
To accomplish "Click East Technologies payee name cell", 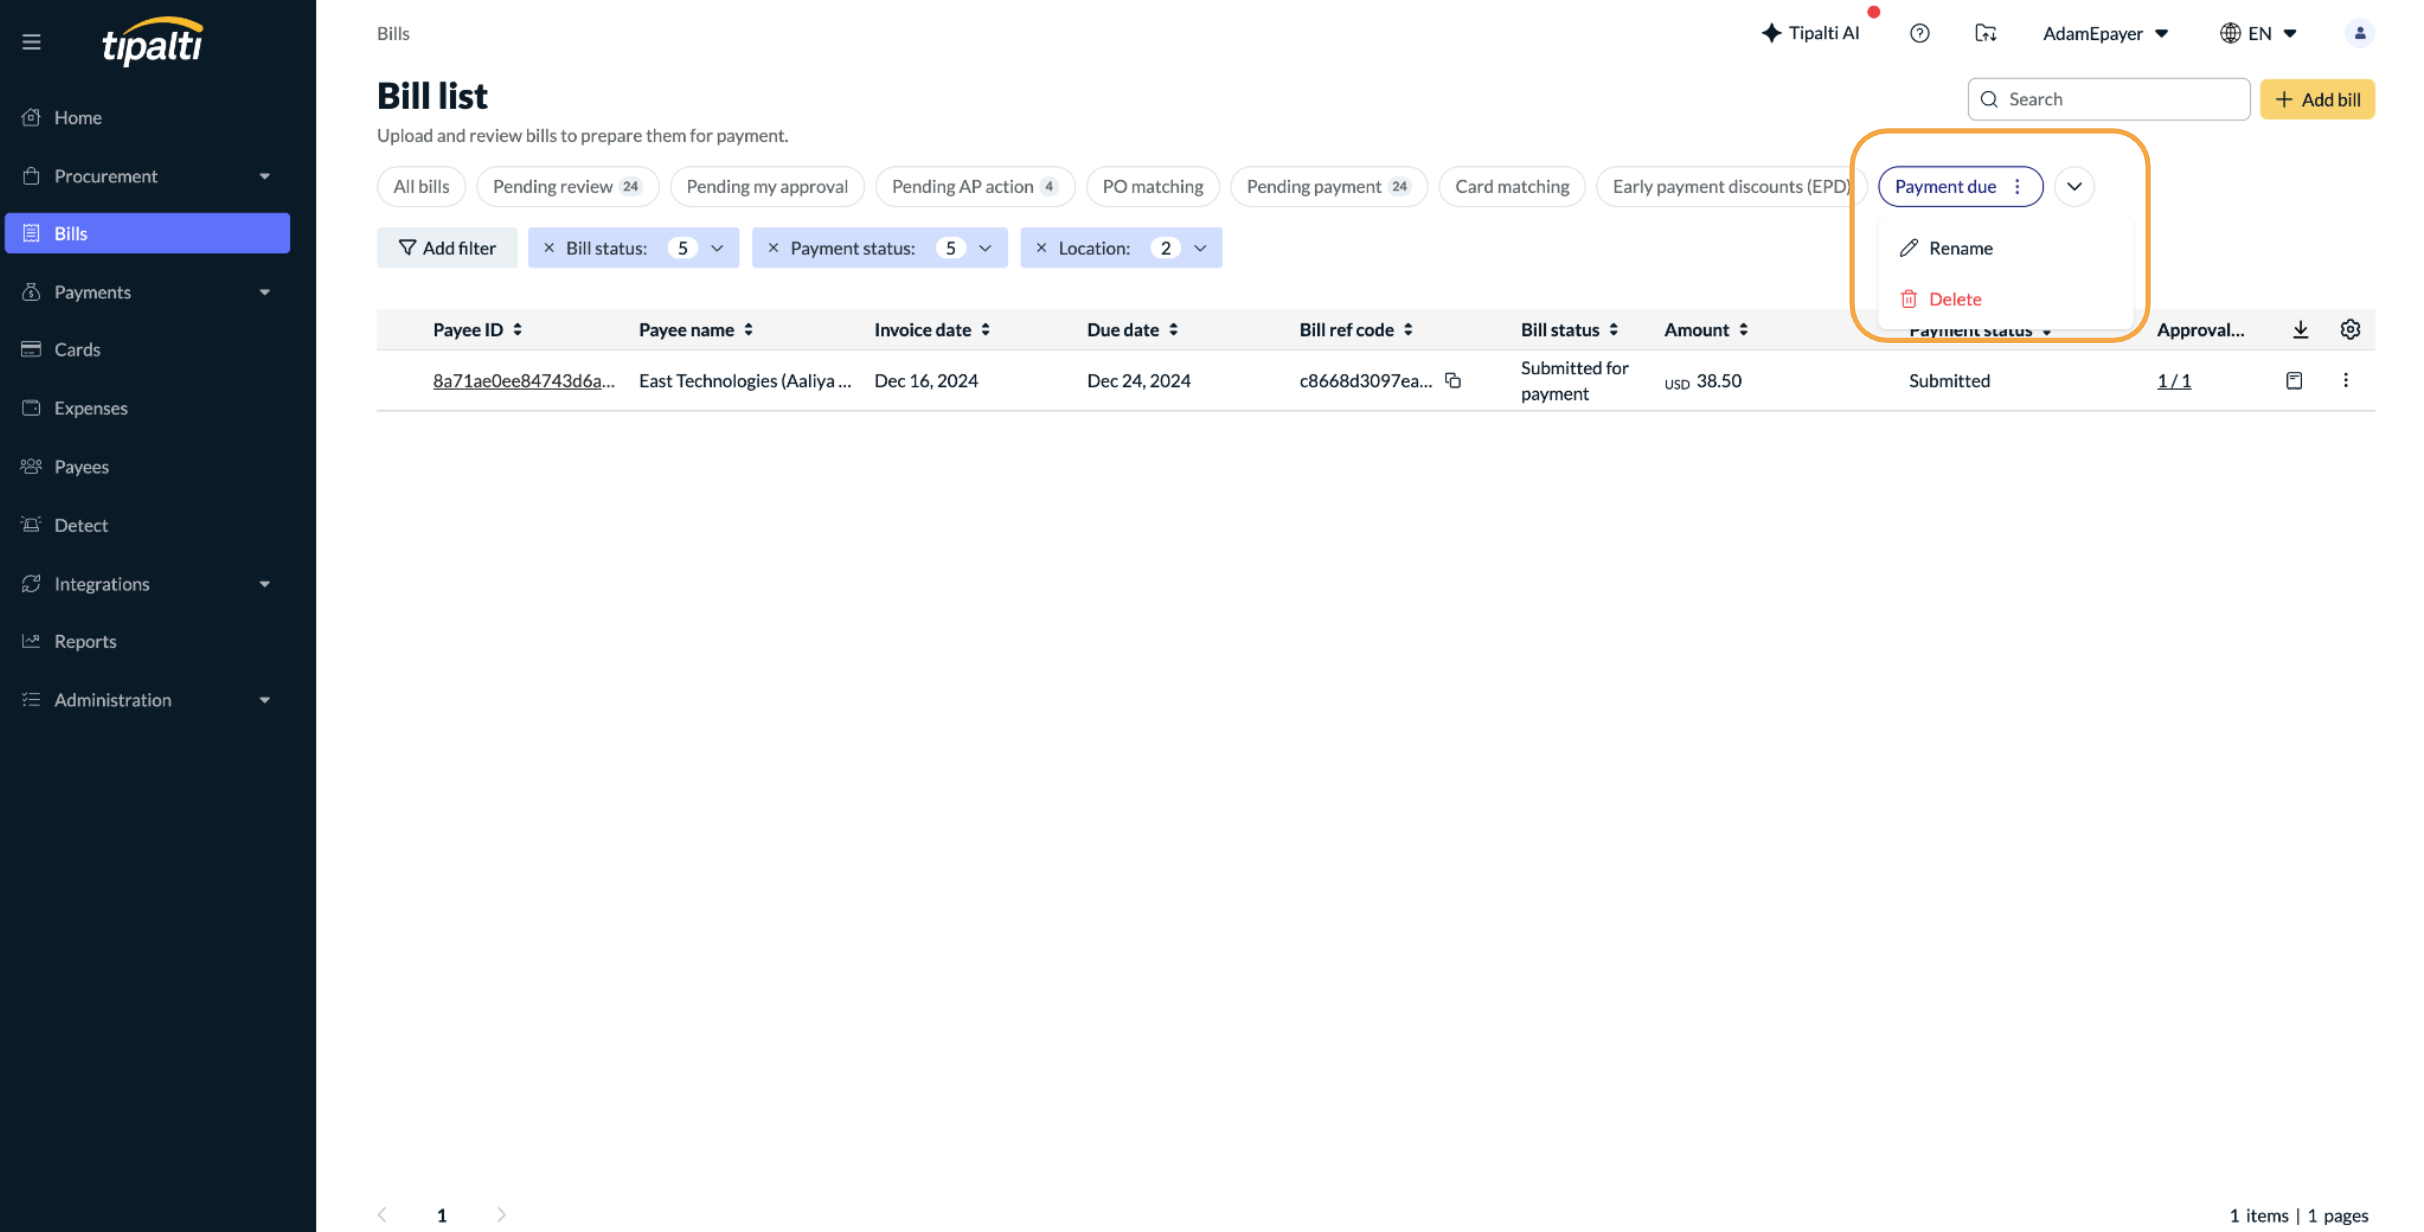I will tap(745, 380).
